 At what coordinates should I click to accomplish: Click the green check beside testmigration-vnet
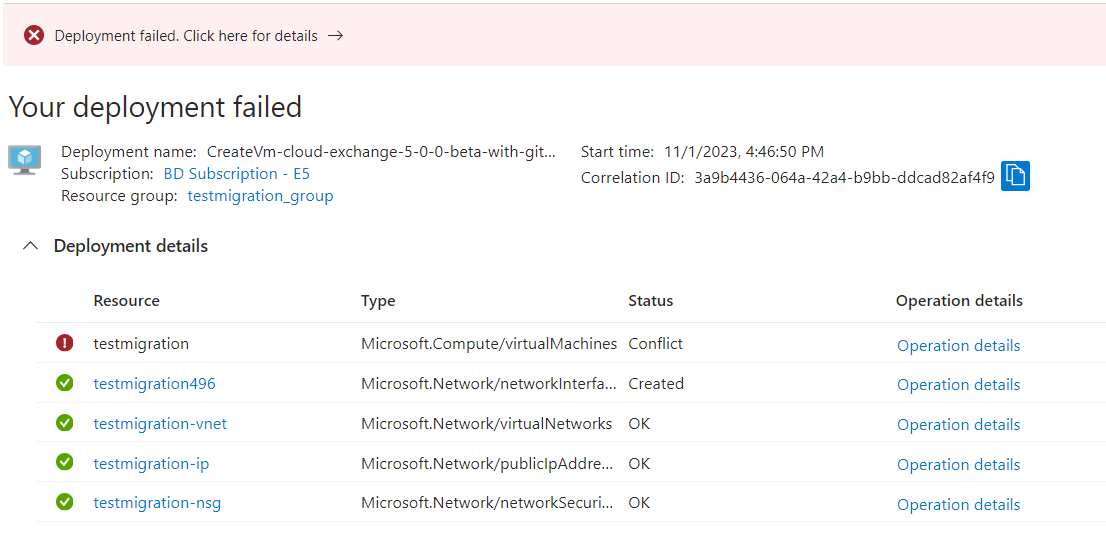[64, 423]
